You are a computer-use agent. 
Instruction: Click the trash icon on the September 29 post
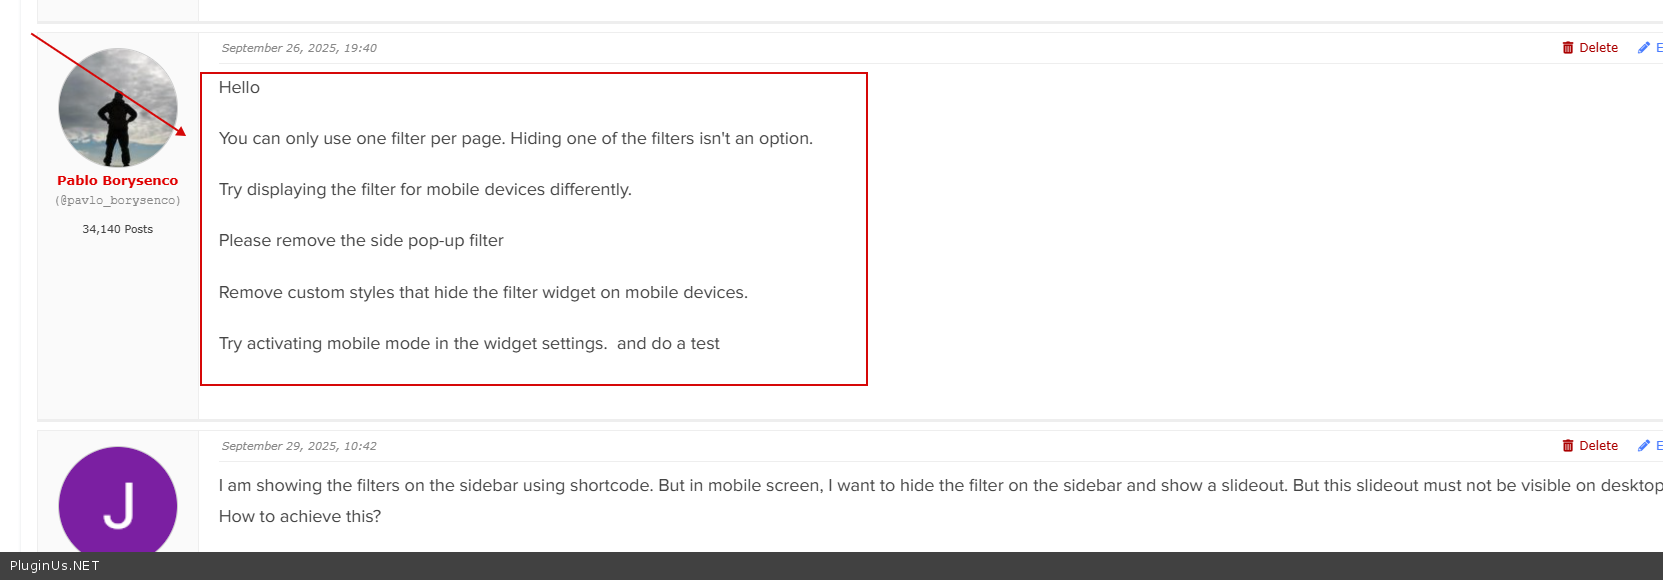point(1568,446)
